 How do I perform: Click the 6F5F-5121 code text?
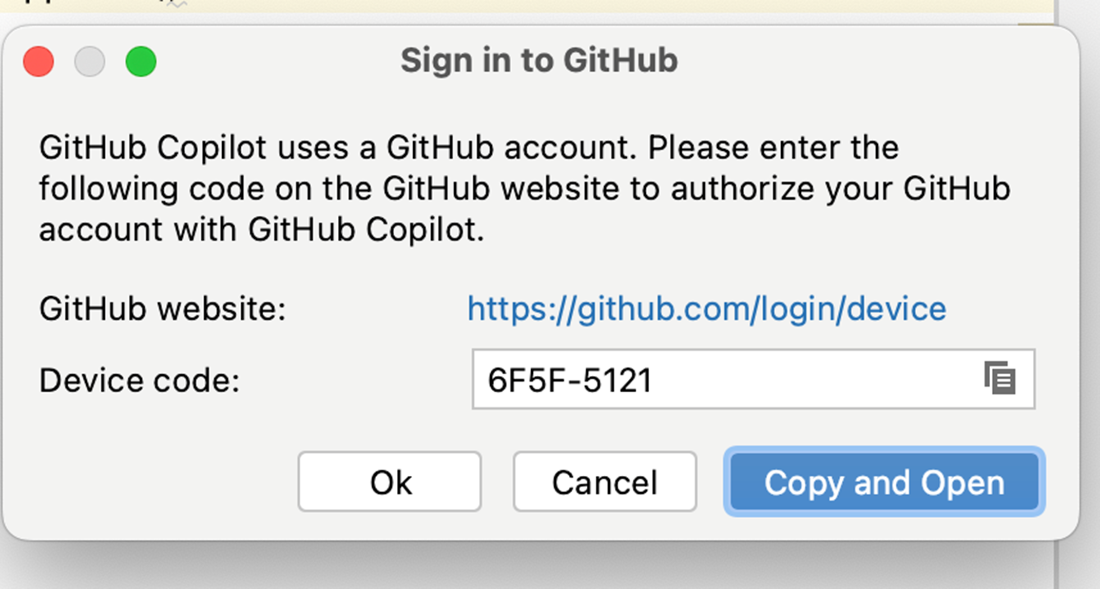click(x=570, y=380)
